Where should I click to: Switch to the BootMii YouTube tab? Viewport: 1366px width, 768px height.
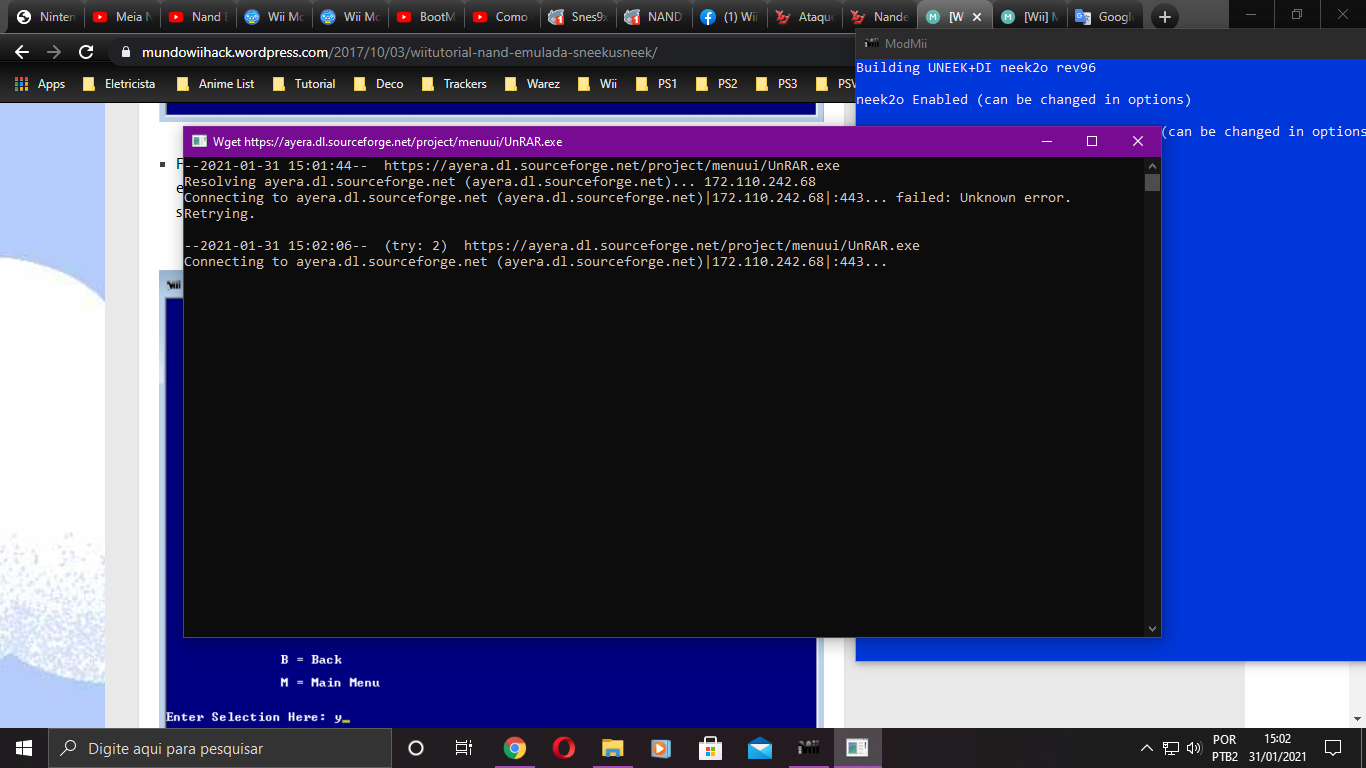point(426,17)
